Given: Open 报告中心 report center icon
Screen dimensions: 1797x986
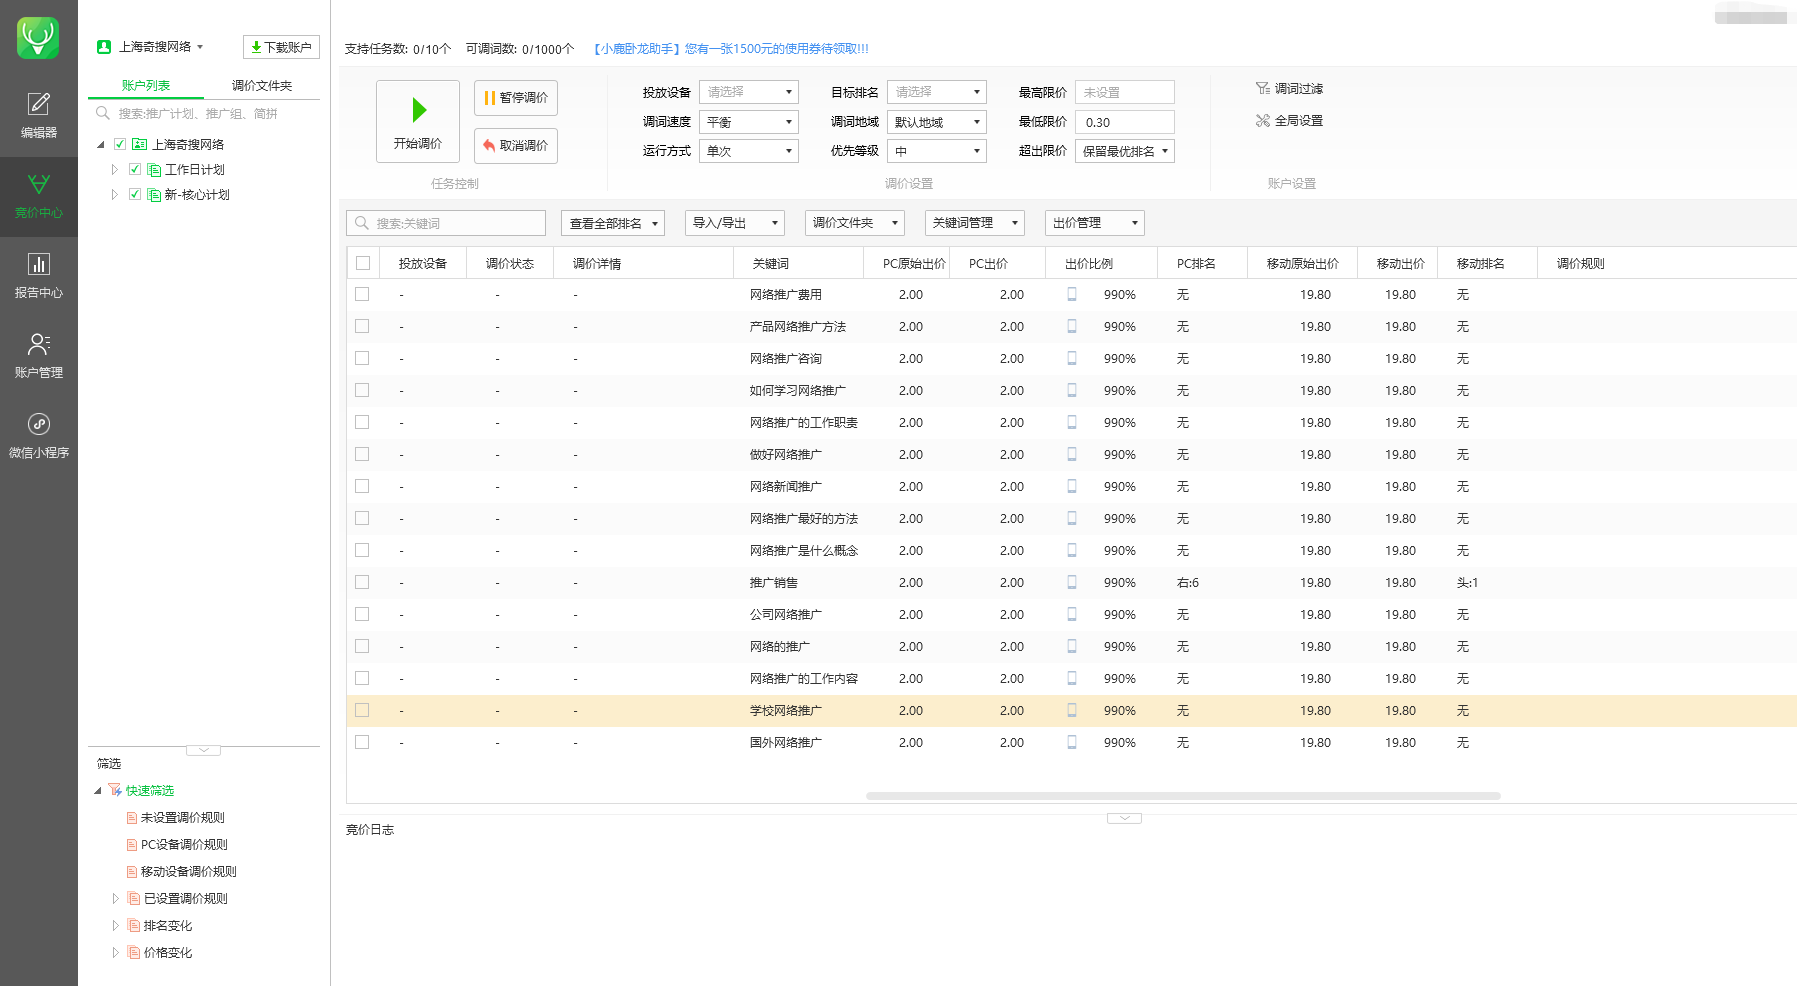Looking at the screenshot, I should pyautogui.click(x=38, y=276).
